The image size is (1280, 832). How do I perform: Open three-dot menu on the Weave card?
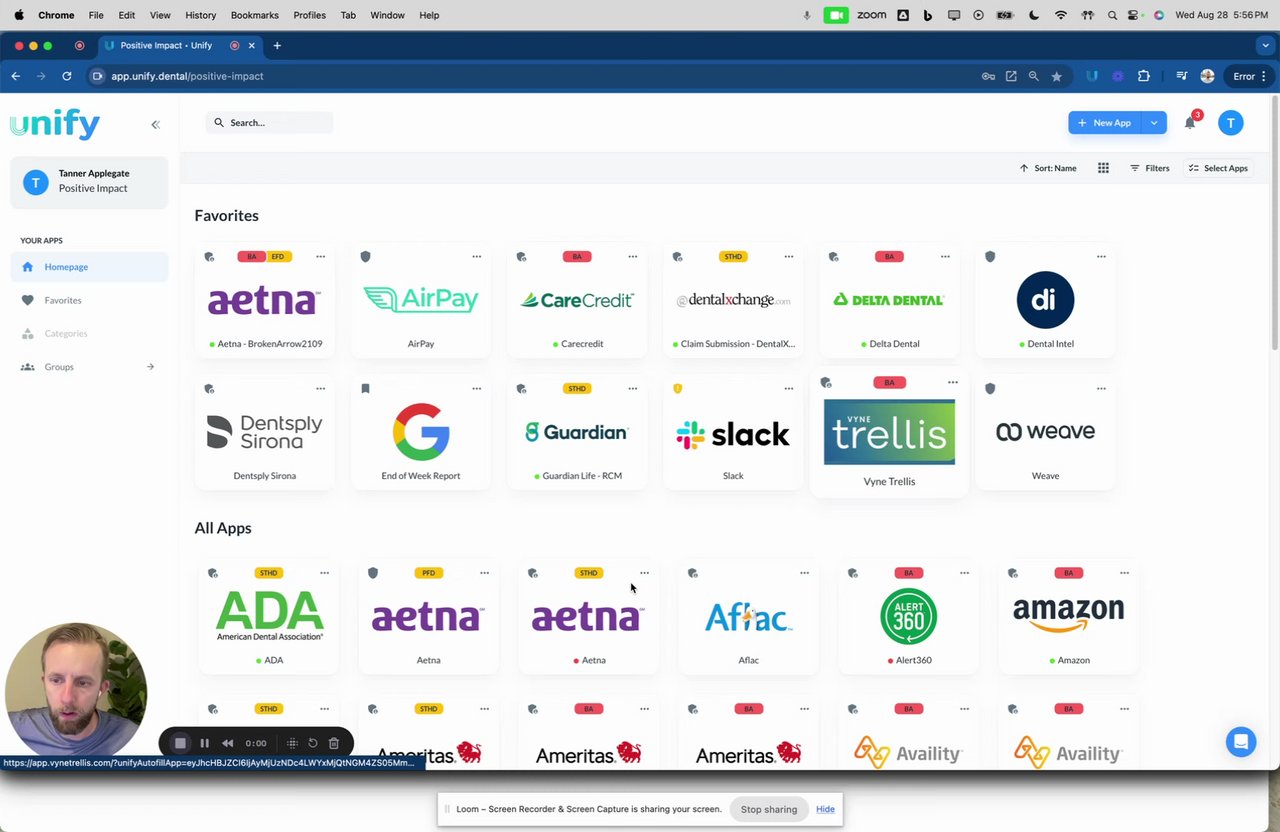(x=1100, y=389)
